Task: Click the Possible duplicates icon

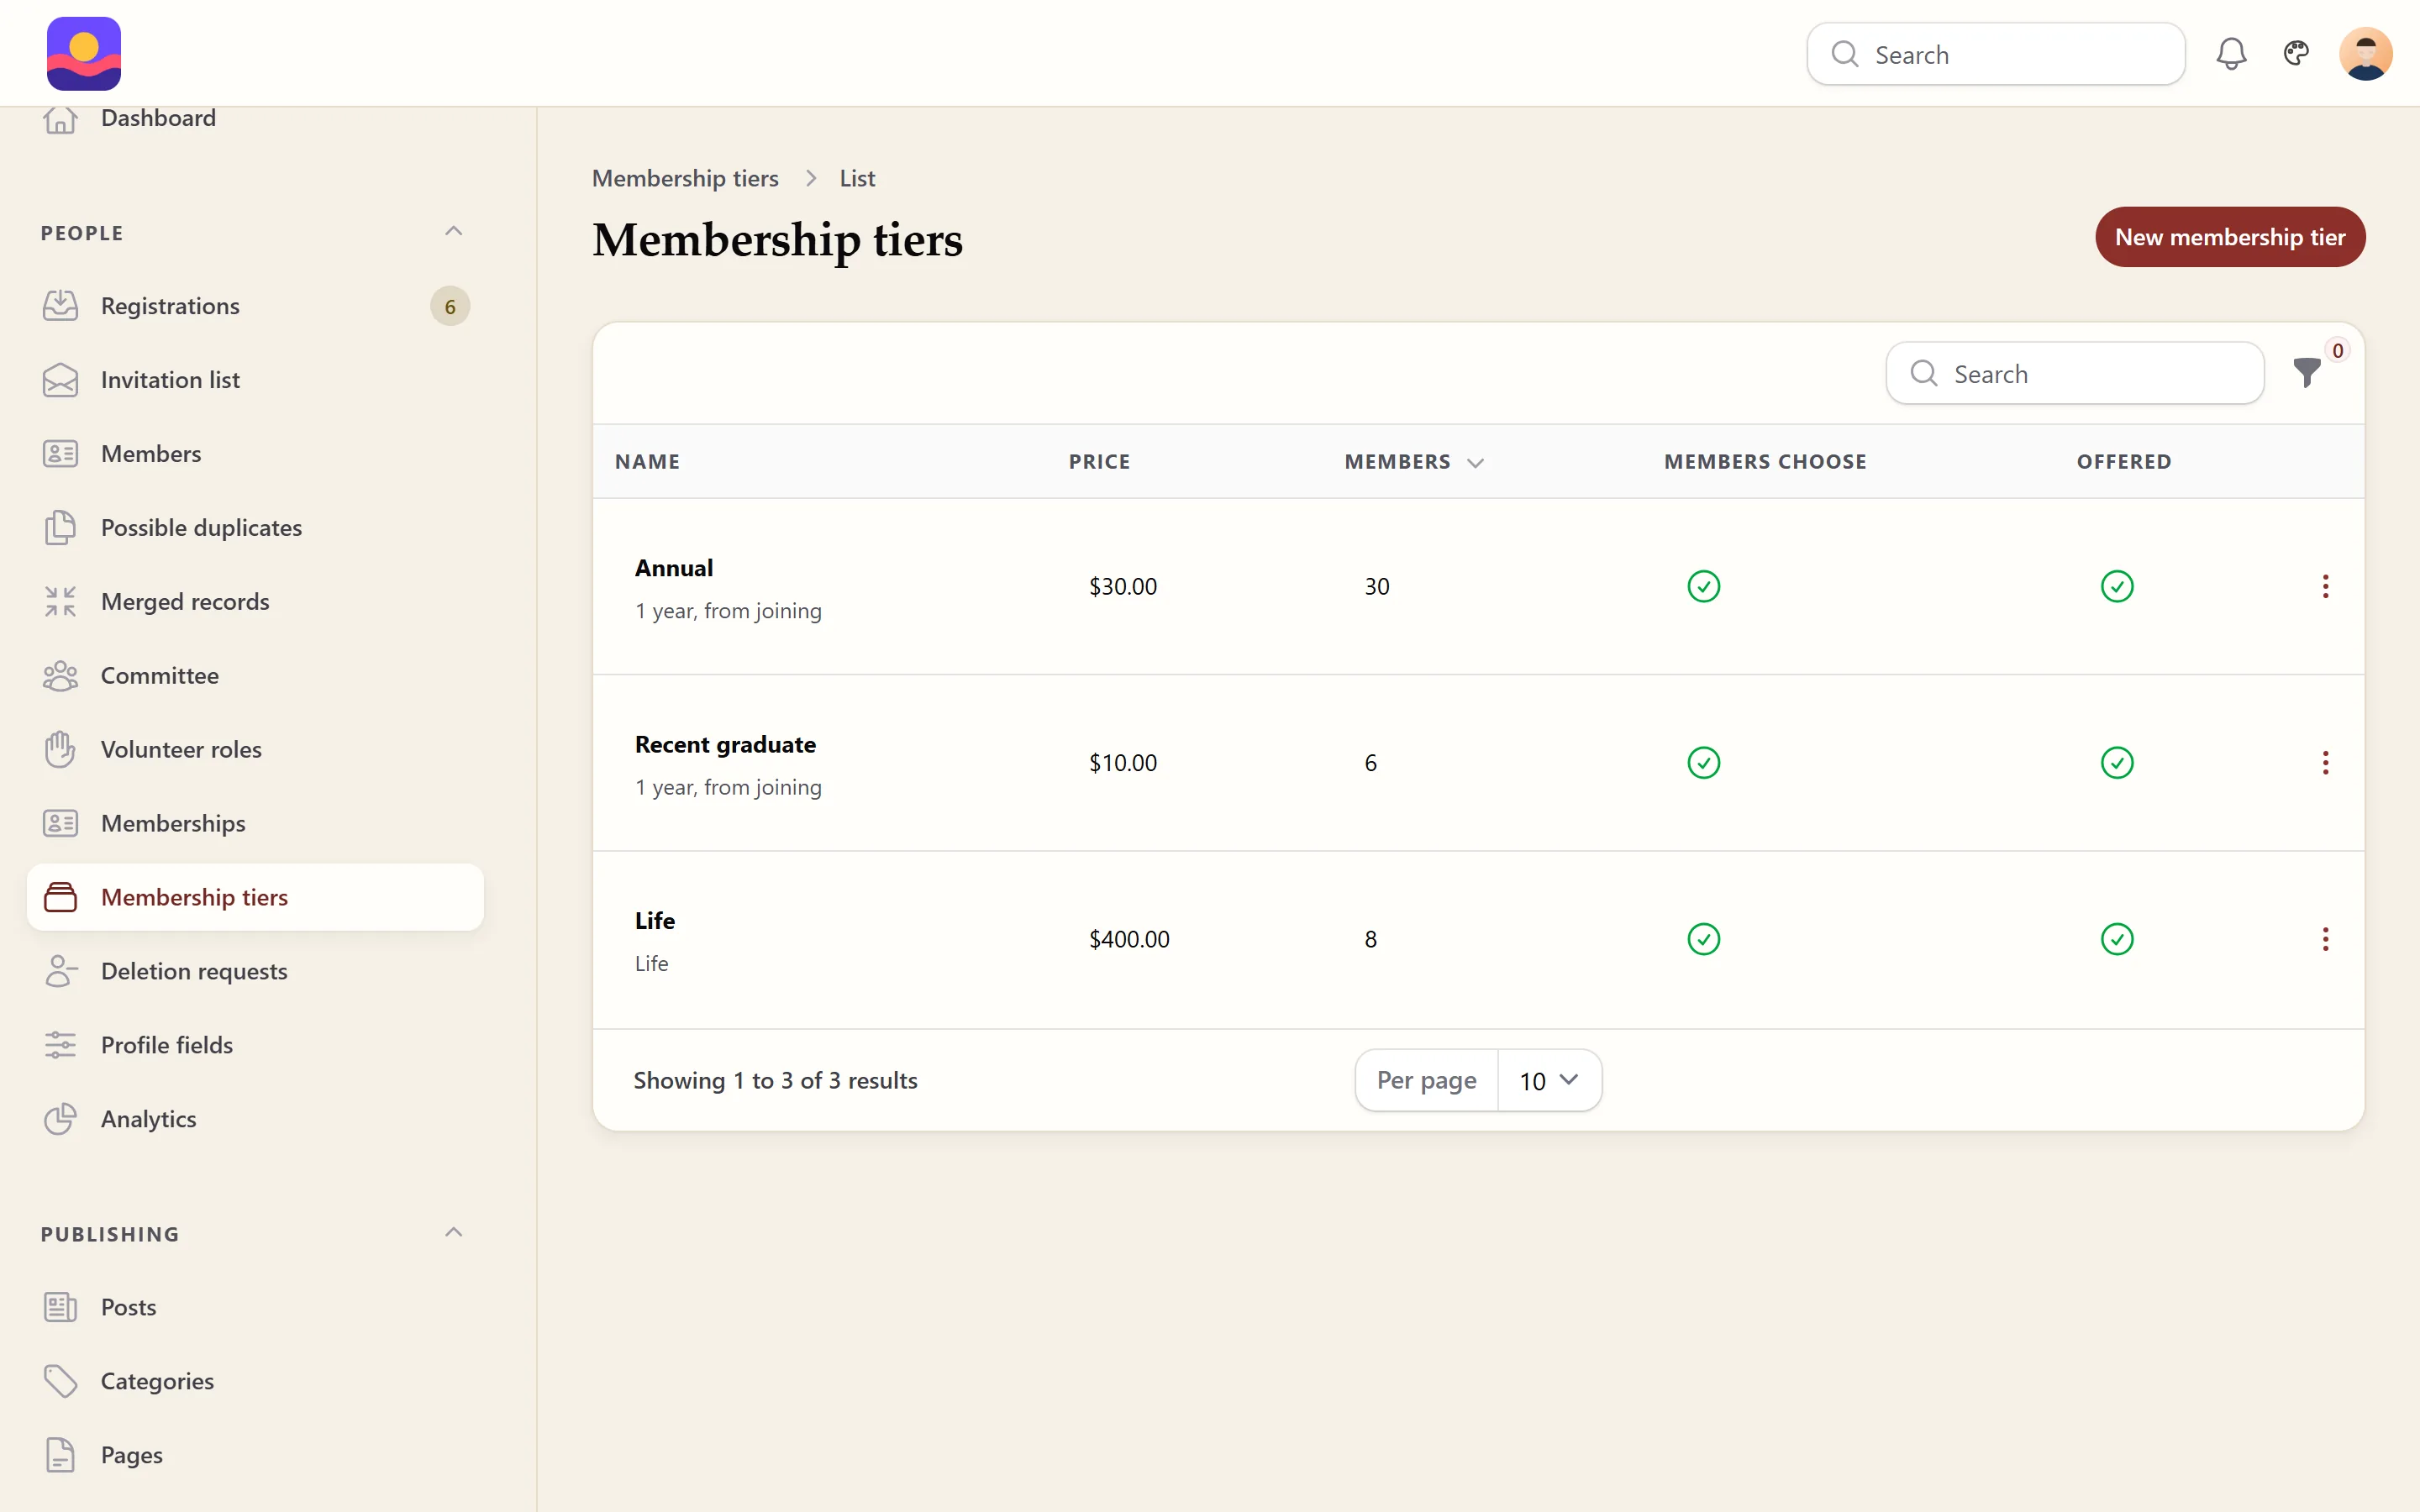Action: pyautogui.click(x=60, y=528)
